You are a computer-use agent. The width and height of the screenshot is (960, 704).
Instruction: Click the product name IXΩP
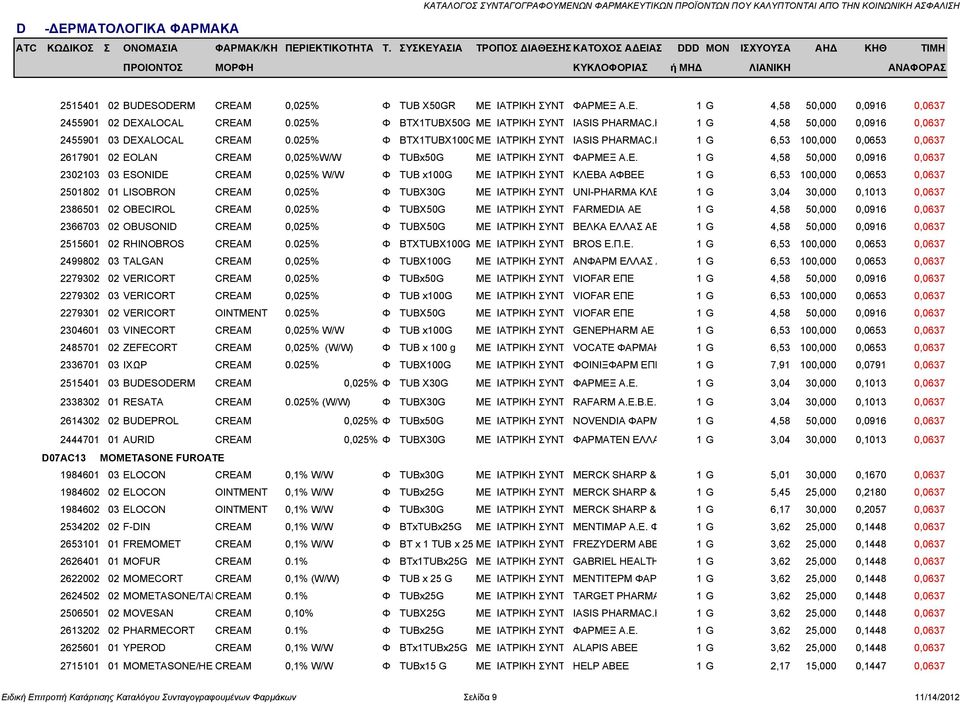click(x=135, y=365)
